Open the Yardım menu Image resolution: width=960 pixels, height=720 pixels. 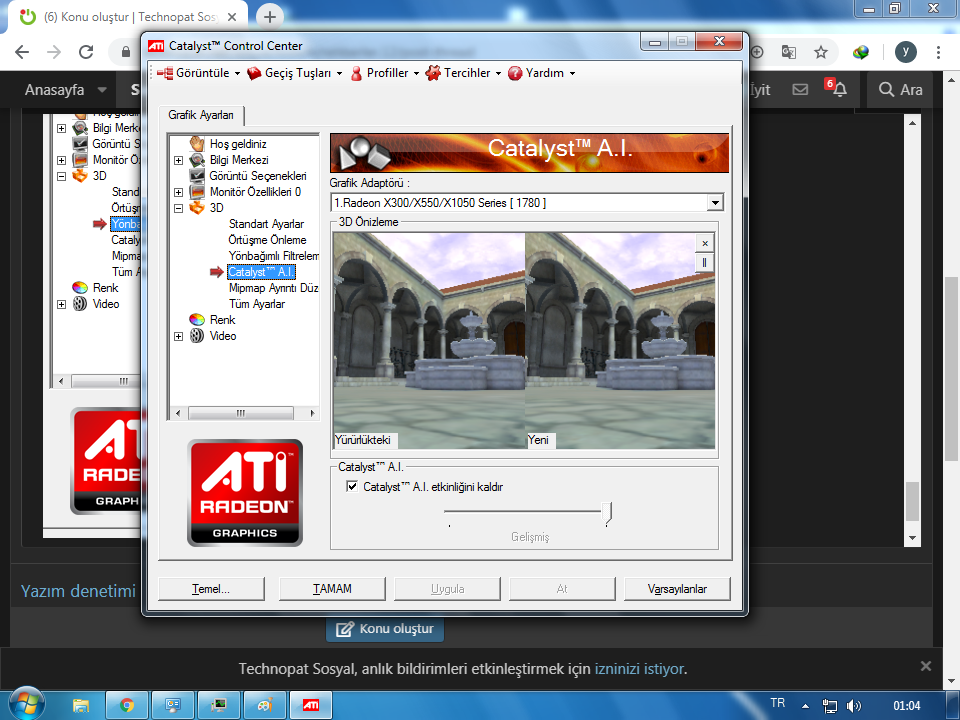542,73
